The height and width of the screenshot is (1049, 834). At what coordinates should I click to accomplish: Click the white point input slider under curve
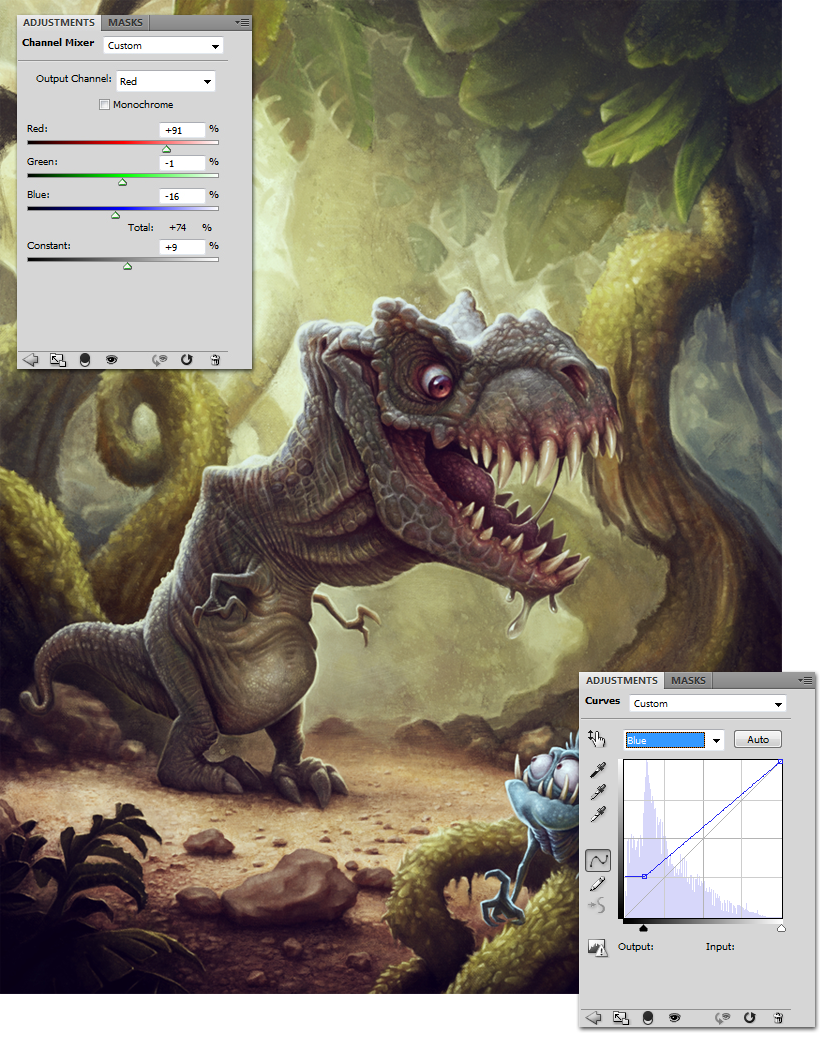(x=781, y=928)
